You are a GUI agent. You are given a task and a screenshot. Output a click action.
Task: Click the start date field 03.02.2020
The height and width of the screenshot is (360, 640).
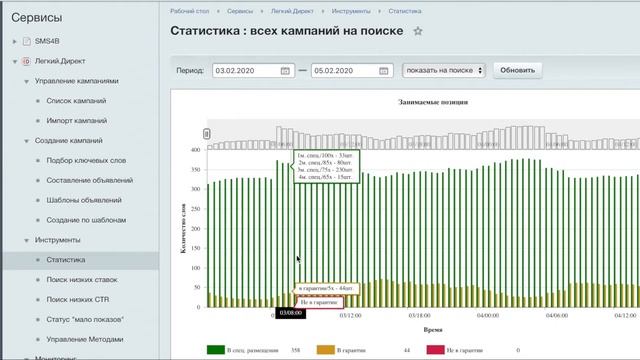click(x=253, y=71)
